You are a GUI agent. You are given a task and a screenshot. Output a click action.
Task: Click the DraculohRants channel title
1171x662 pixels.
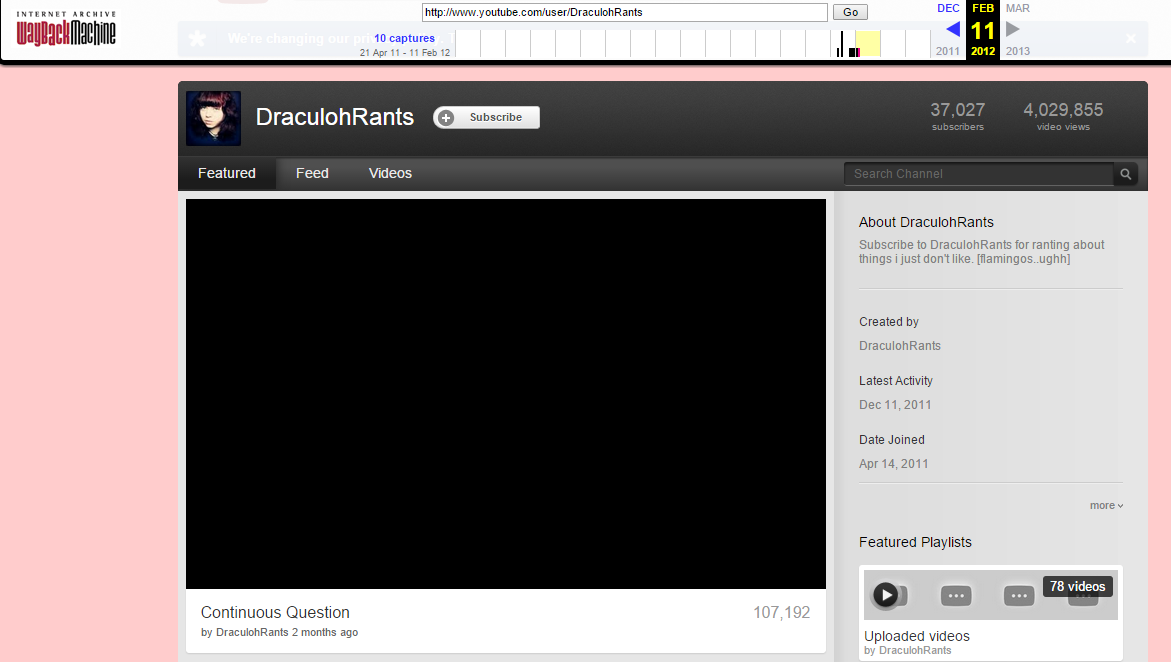tap(335, 117)
